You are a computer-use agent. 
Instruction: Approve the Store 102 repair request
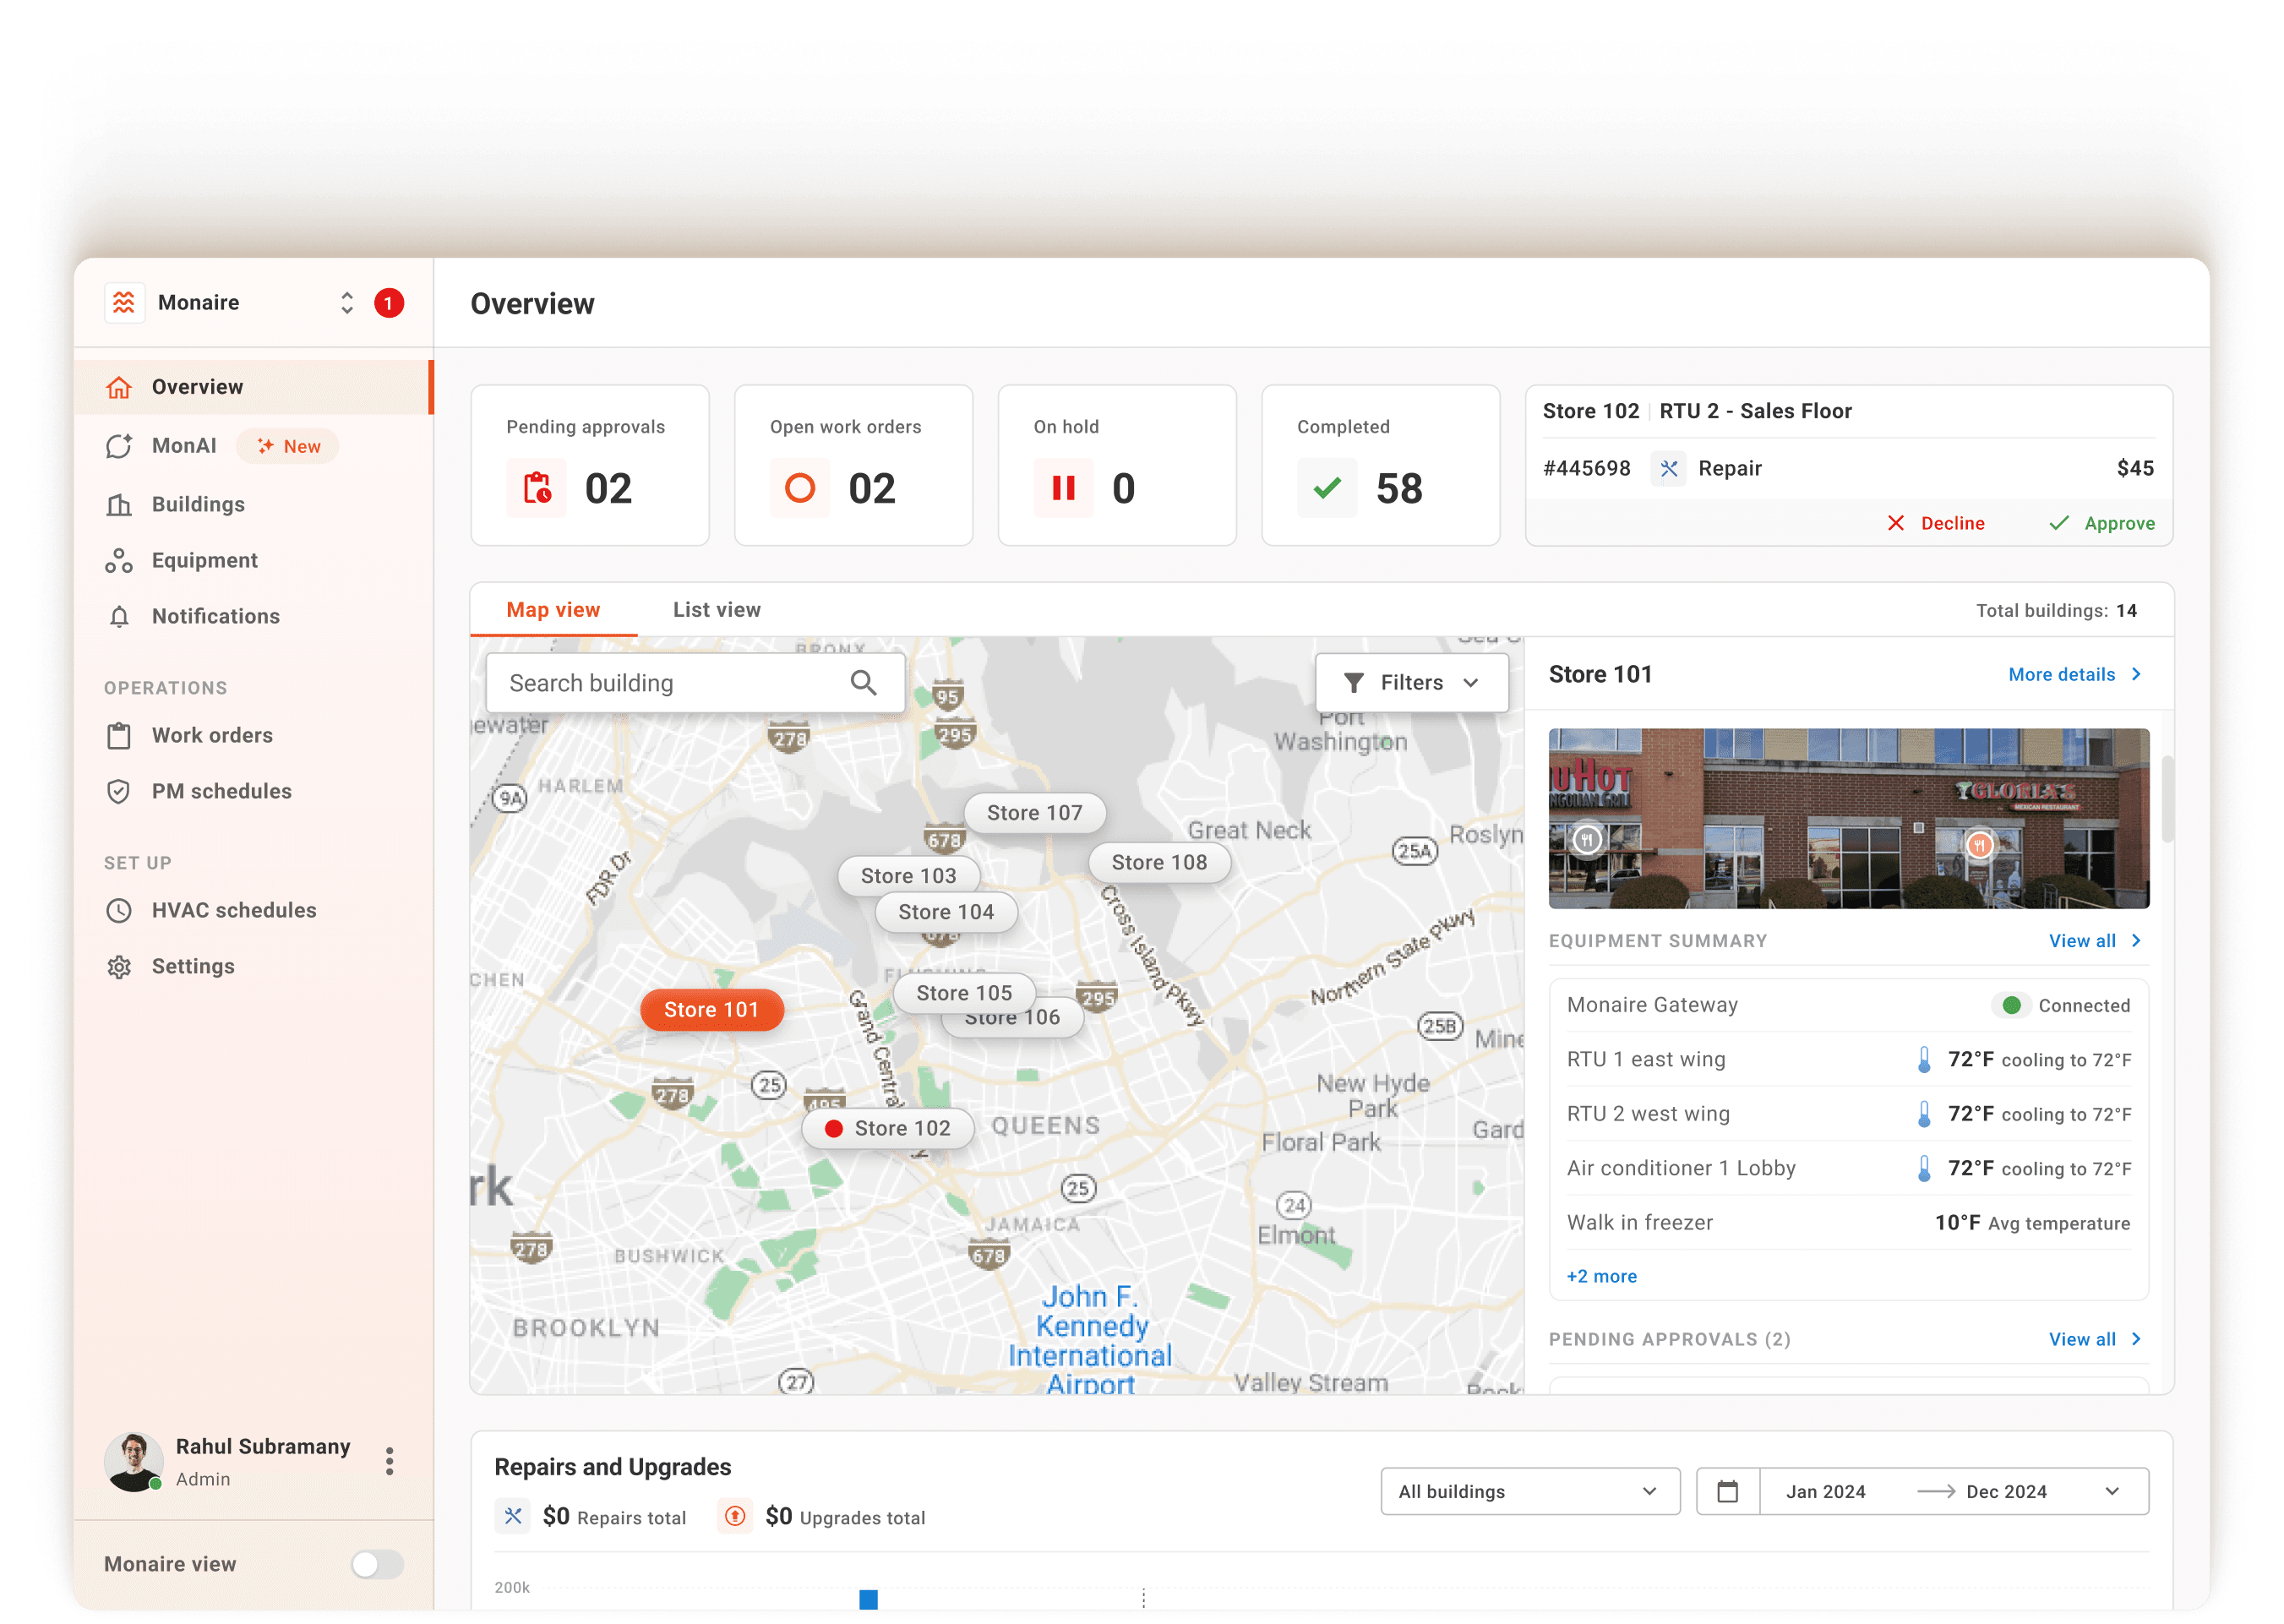(2102, 524)
